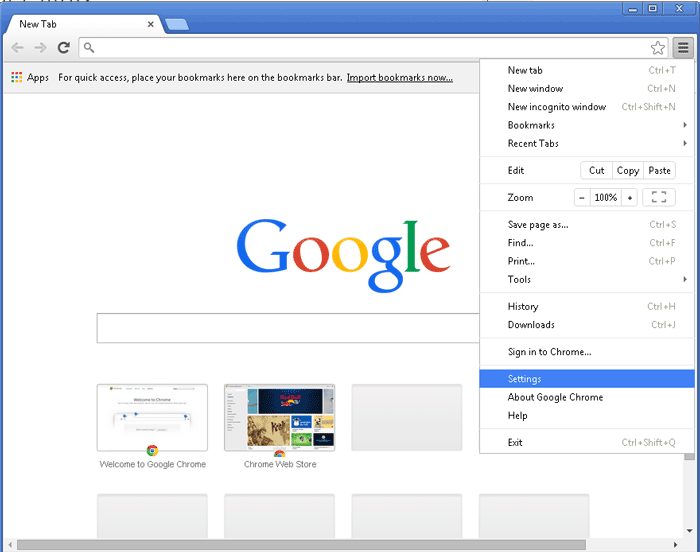Click the Google logo
The width and height of the screenshot is (700, 552).
click(343, 256)
